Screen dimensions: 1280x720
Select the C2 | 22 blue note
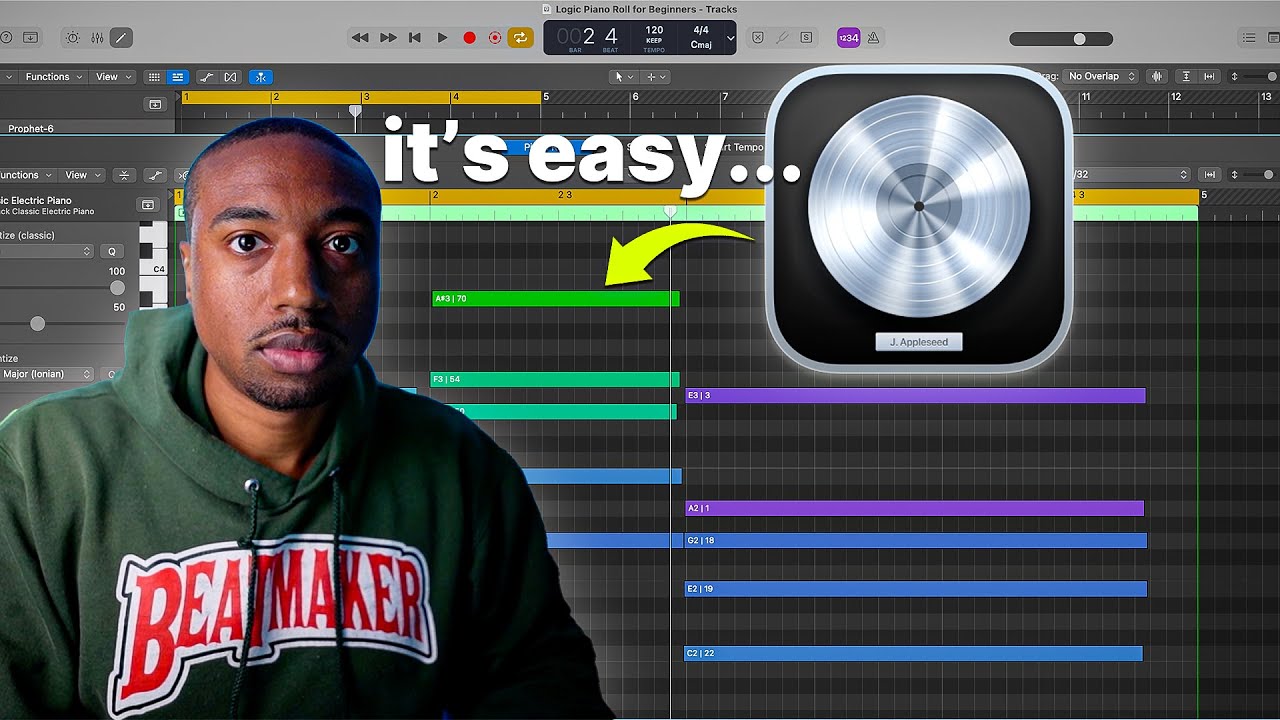pos(913,654)
